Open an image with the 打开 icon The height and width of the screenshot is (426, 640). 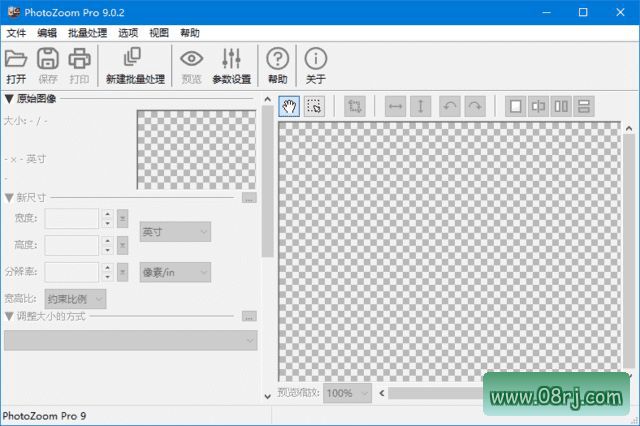16,65
